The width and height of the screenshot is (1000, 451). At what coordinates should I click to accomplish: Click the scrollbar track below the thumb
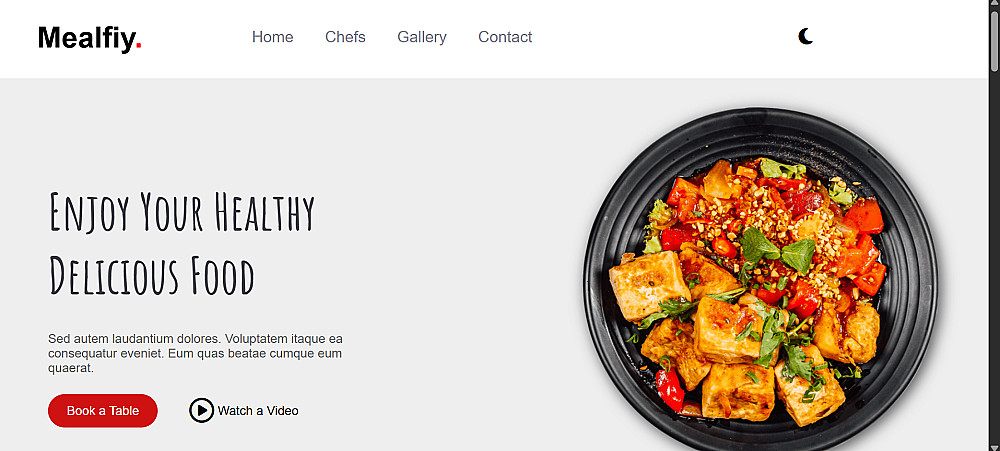(x=994, y=255)
